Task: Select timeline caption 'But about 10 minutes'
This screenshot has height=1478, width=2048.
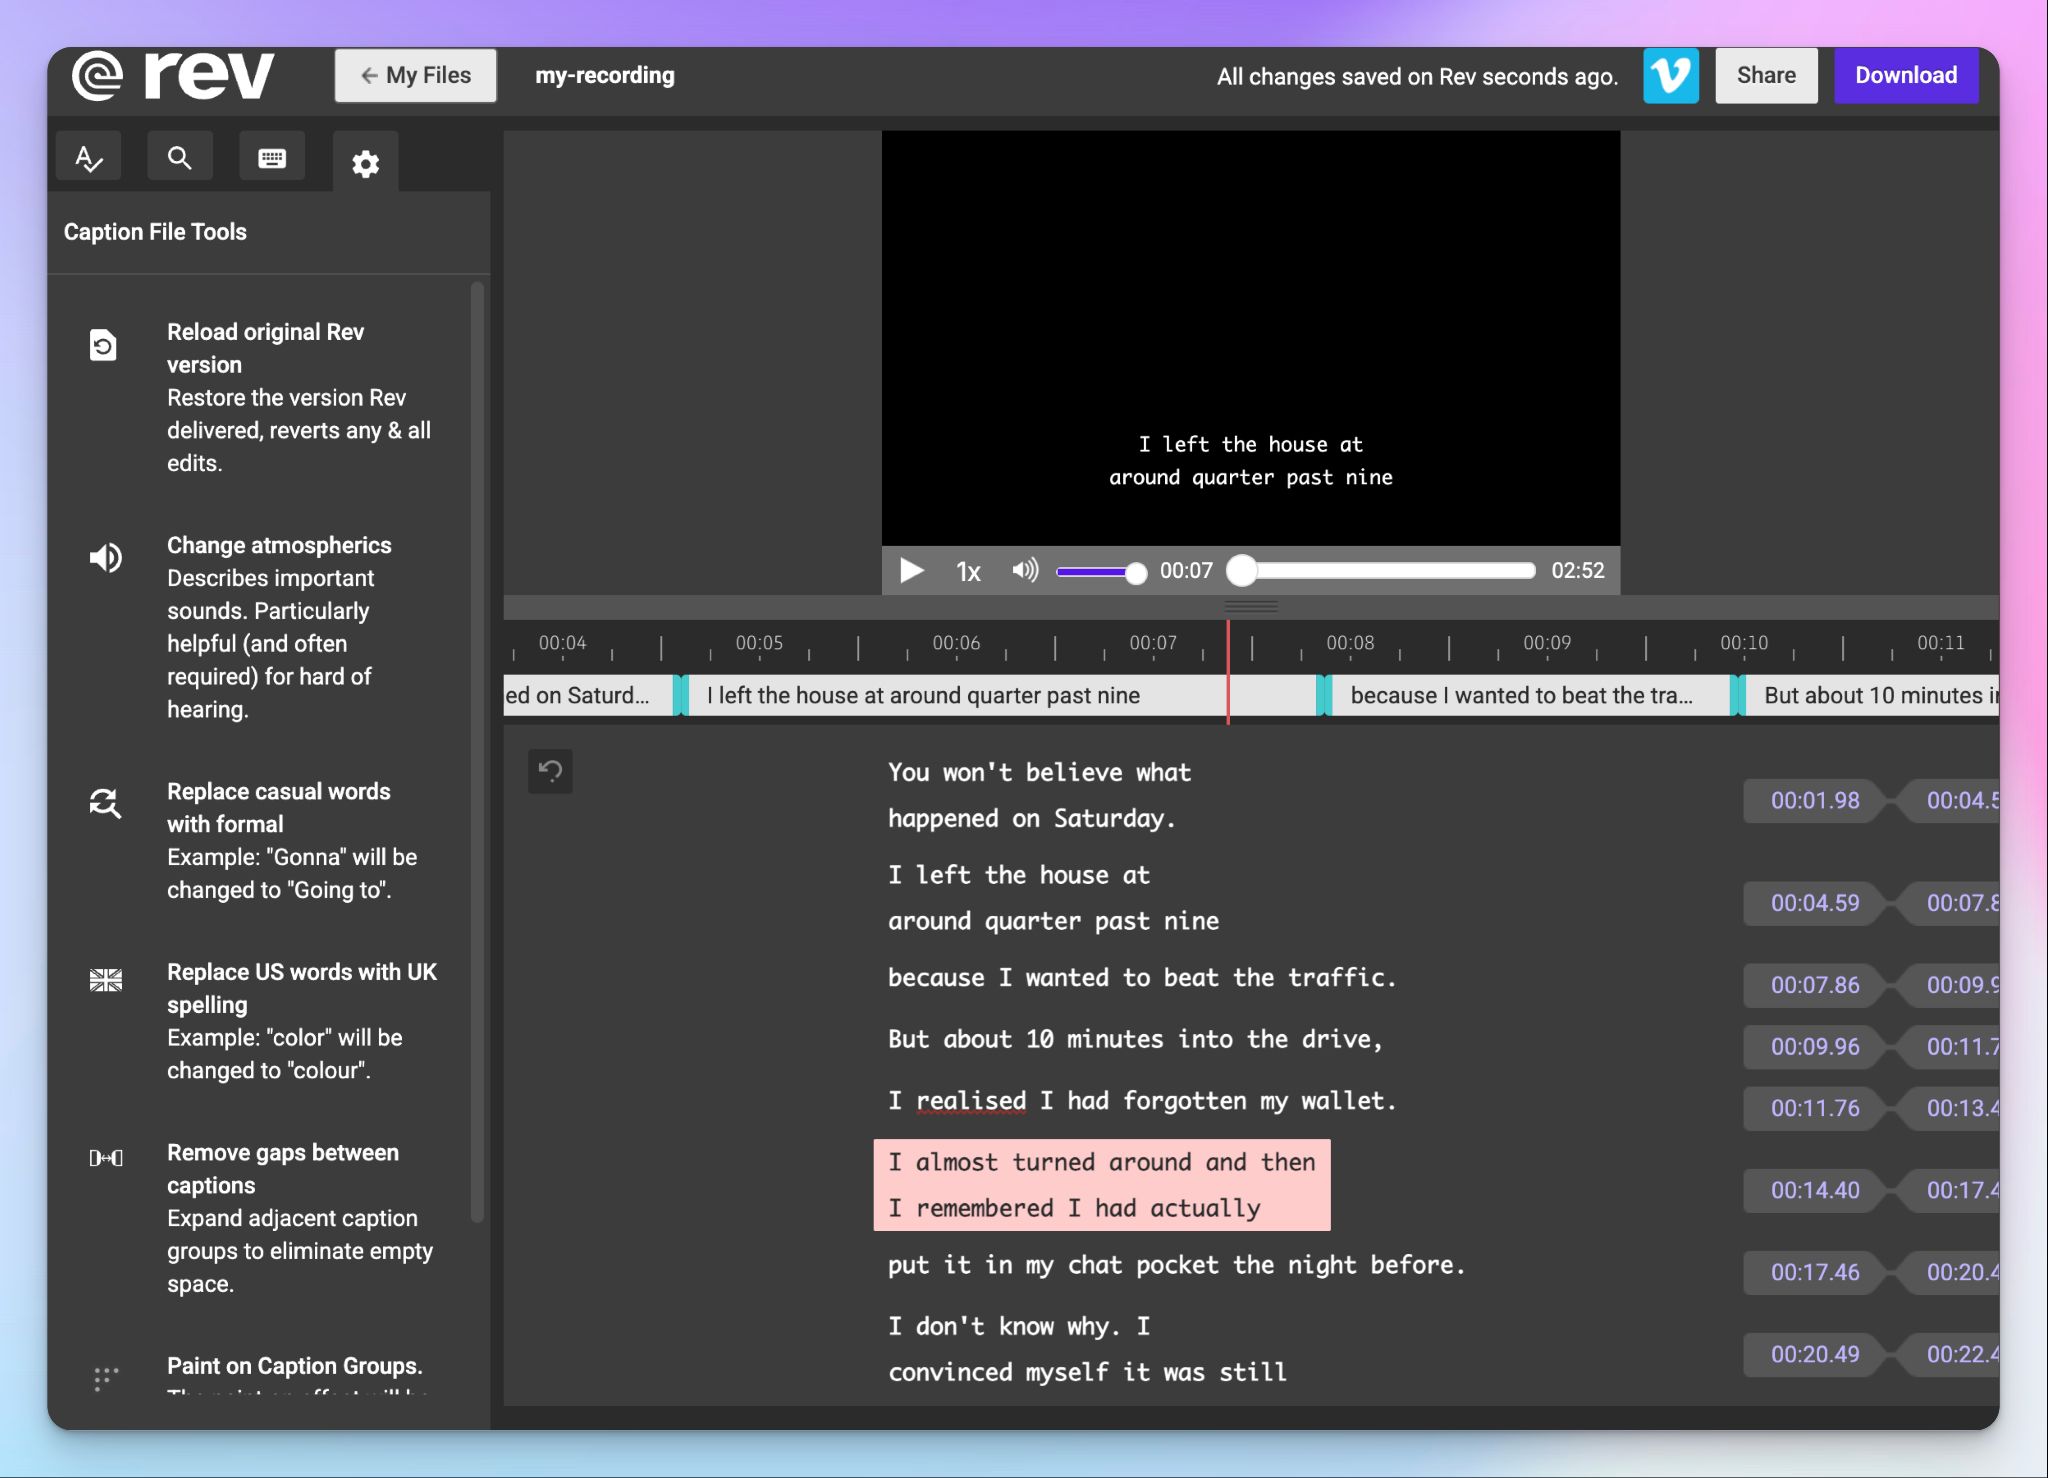Action: pos(1873,696)
